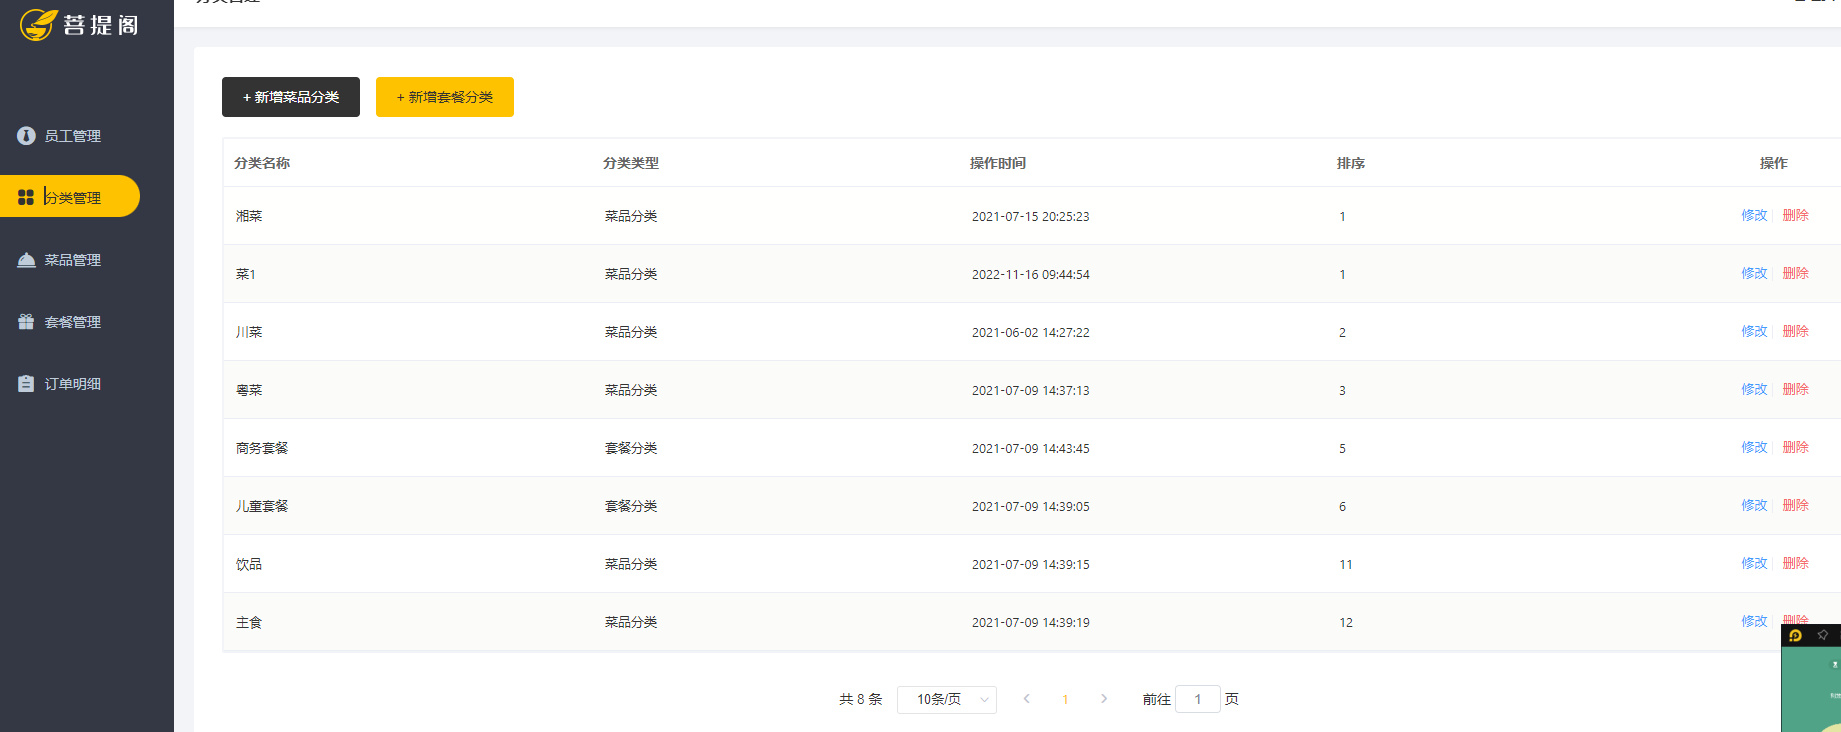Click the 操作时间 column header
This screenshot has width=1841, height=732.
pos(998,163)
